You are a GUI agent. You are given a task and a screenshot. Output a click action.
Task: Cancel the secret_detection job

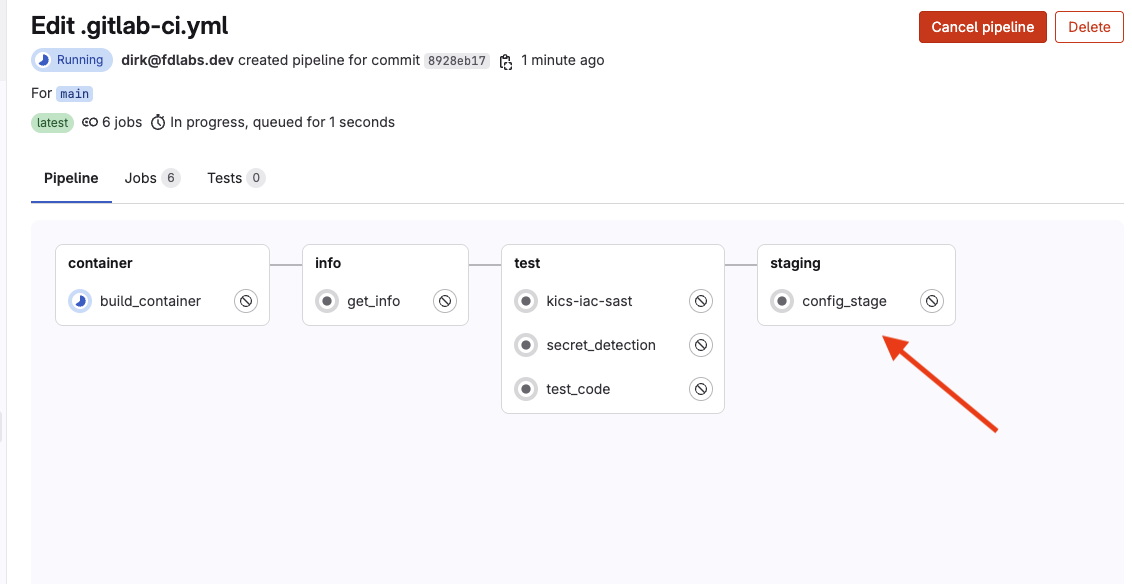(x=700, y=345)
